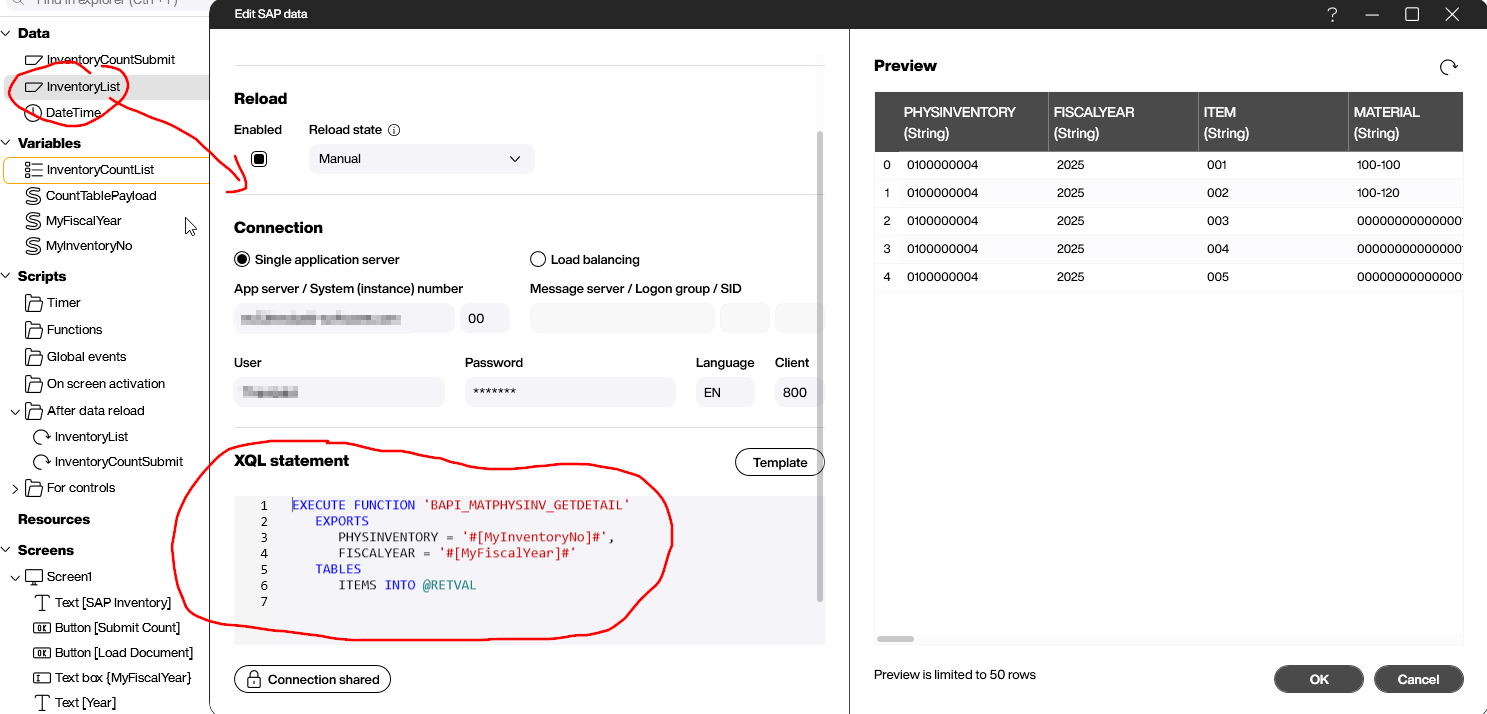
Task: Click the DateTime clock icon
Action: [33, 113]
